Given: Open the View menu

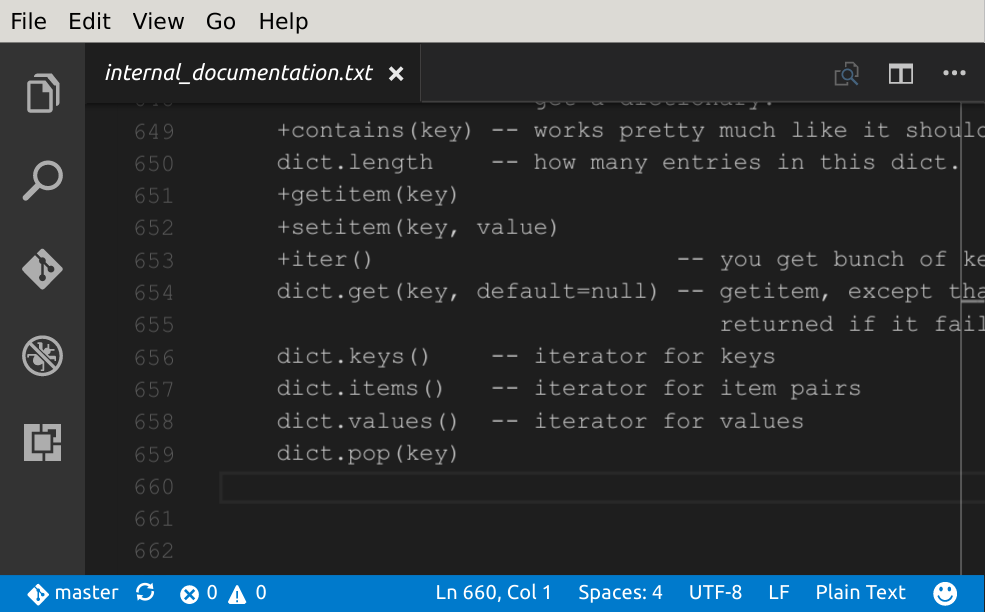Looking at the screenshot, I should (x=158, y=21).
